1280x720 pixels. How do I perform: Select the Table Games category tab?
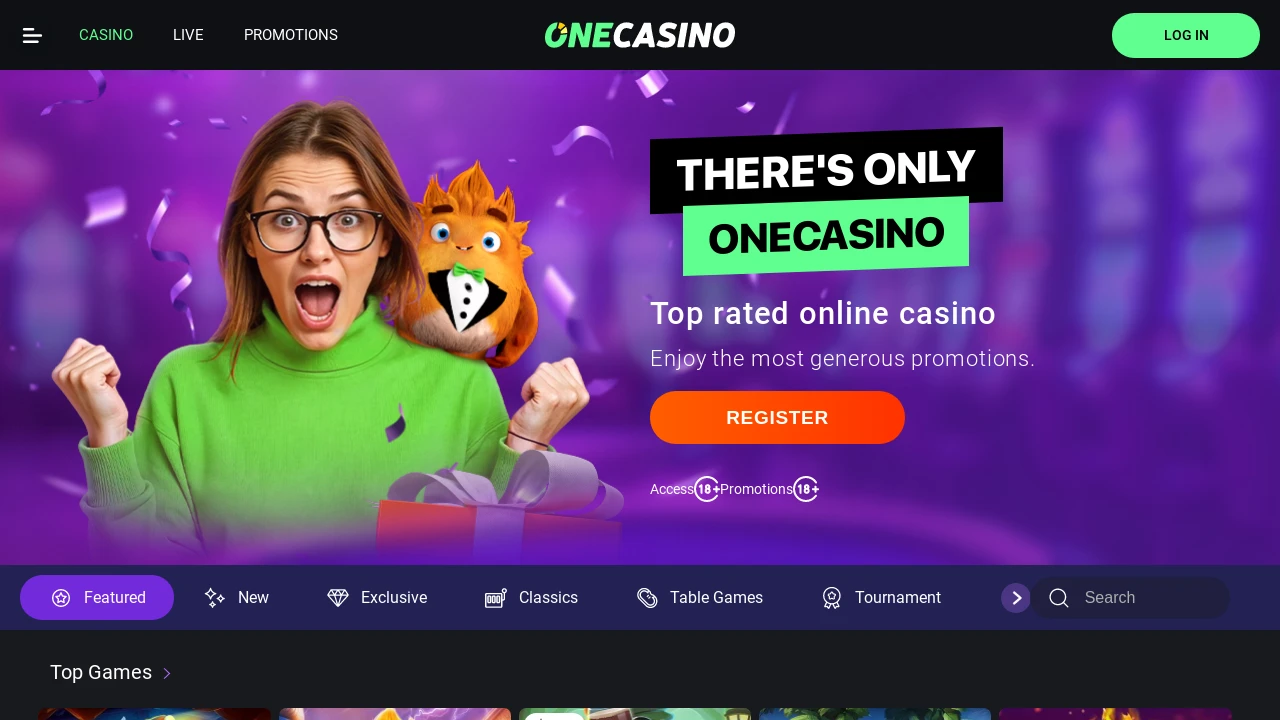[x=700, y=598]
